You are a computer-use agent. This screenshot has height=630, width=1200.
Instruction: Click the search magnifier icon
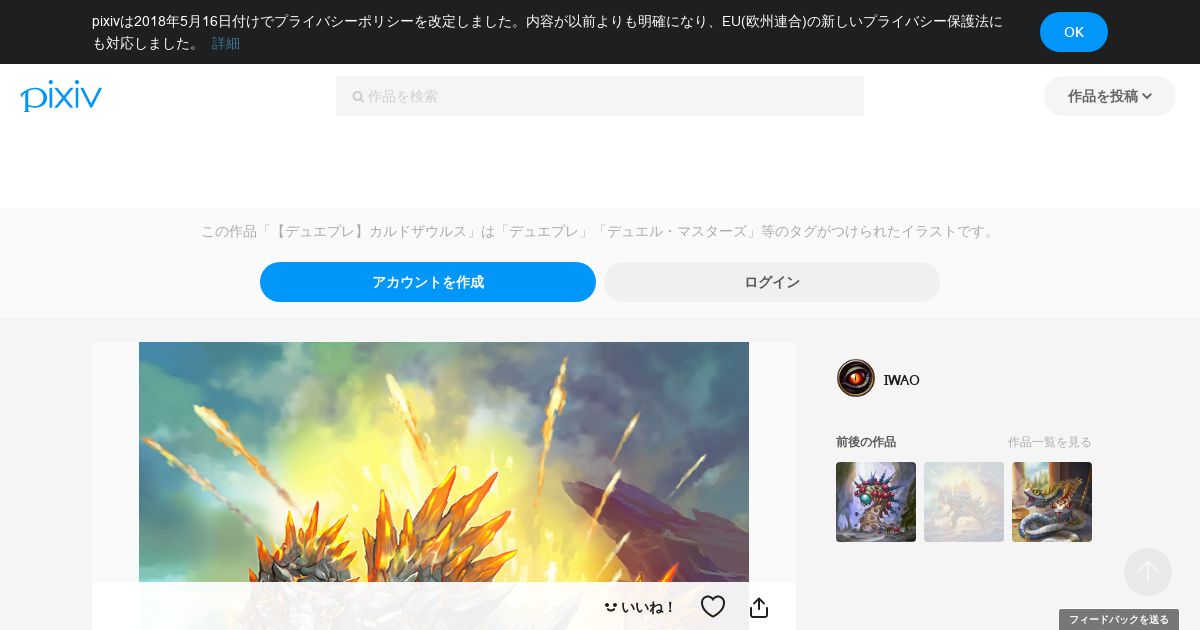(x=358, y=97)
